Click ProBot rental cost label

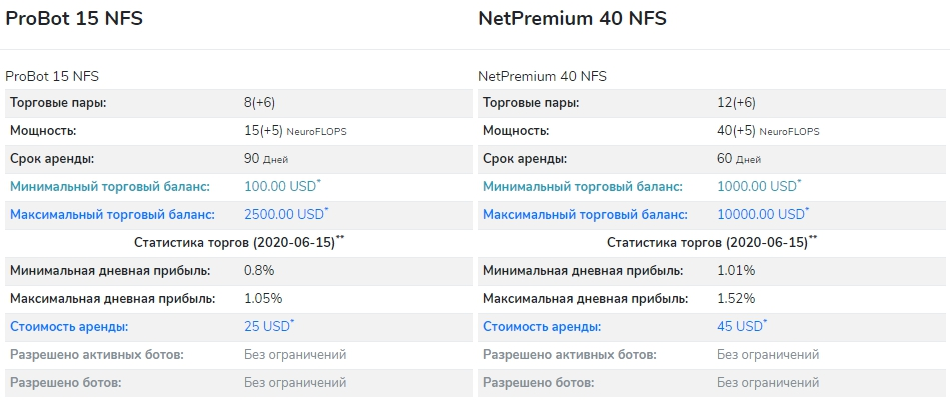click(69, 327)
